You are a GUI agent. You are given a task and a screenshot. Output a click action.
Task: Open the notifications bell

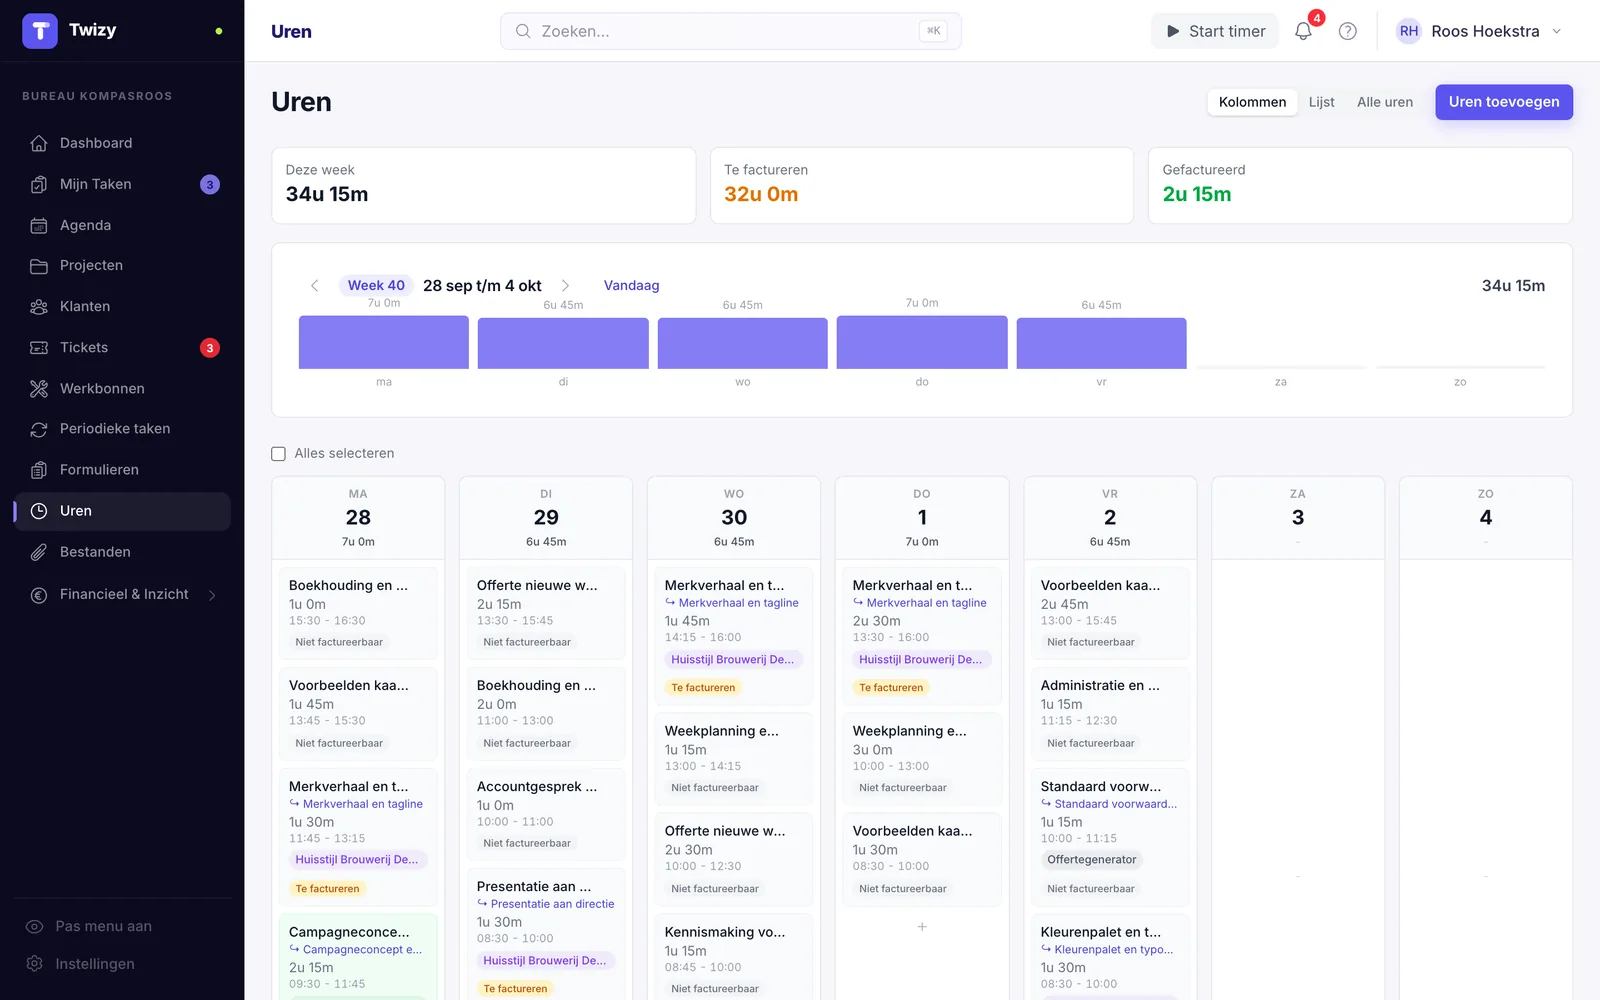(1303, 31)
